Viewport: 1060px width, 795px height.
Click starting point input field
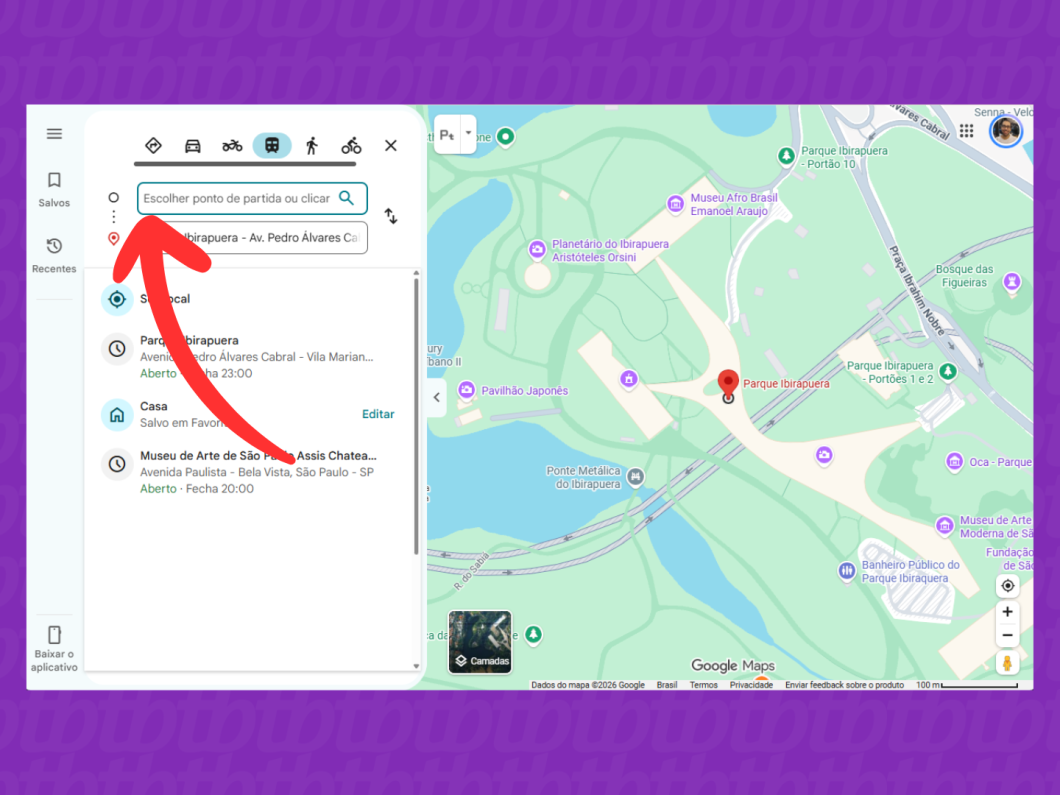click(x=252, y=198)
